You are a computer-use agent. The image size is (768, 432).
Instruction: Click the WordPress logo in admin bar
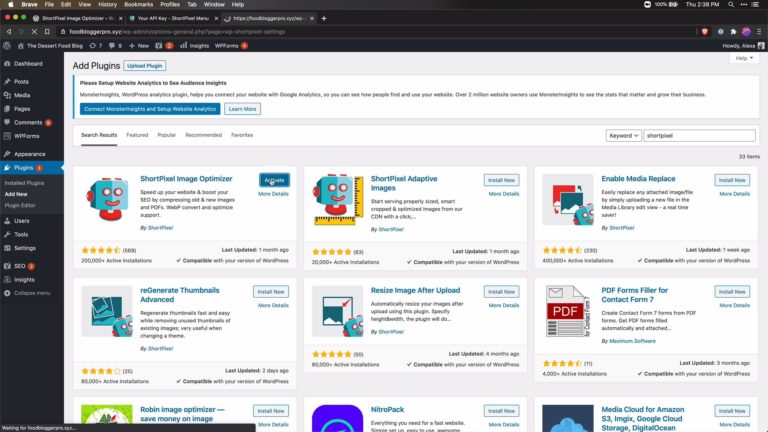coord(7,46)
